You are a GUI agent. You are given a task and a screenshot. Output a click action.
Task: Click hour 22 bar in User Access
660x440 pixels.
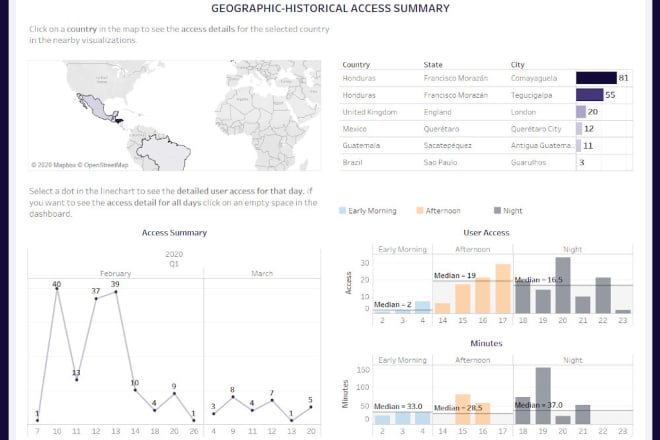[x=603, y=296]
